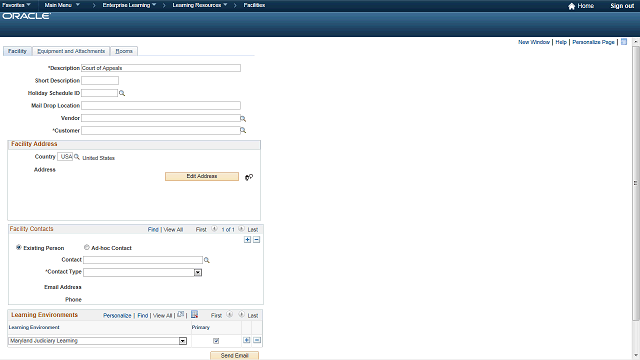Show previous row in Facility Contacts
The width and height of the screenshot is (640, 360).
point(214,229)
